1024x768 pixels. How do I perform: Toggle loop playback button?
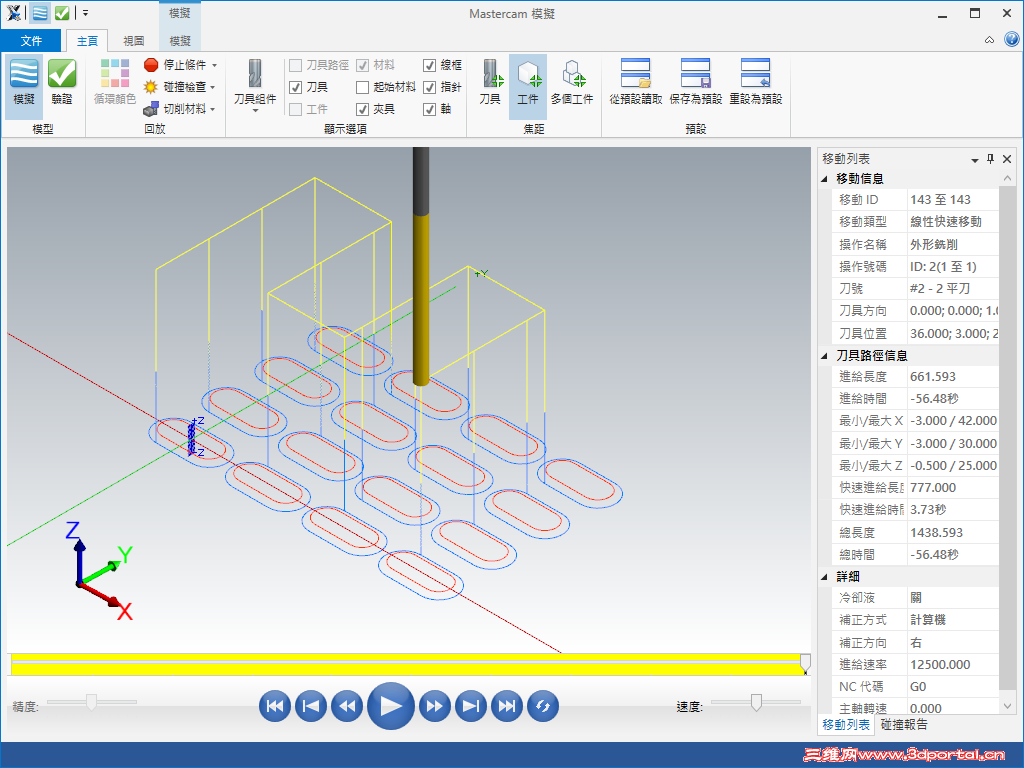[543, 706]
